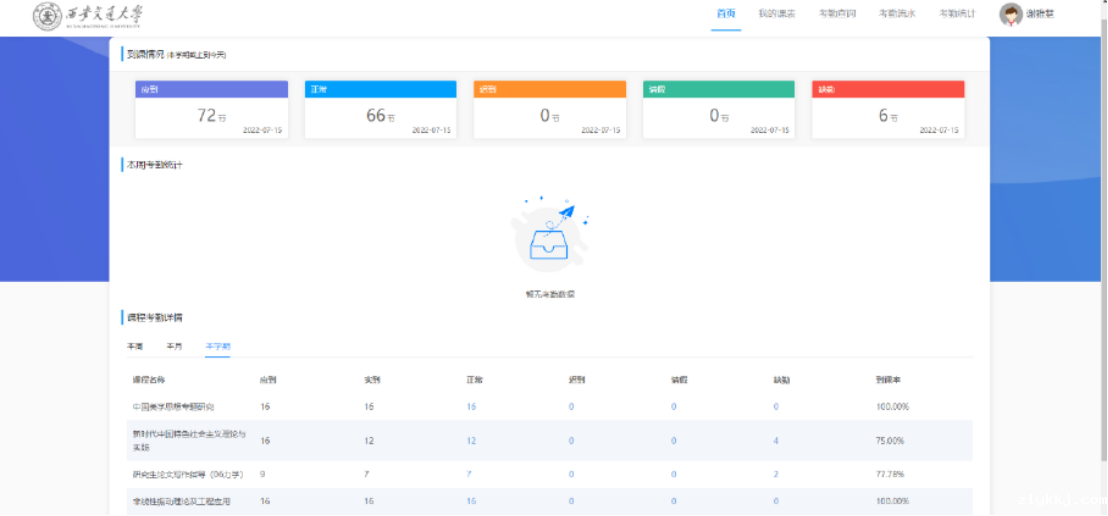Click the blue absence count 2 link
1108x516 pixels.
click(x=776, y=474)
